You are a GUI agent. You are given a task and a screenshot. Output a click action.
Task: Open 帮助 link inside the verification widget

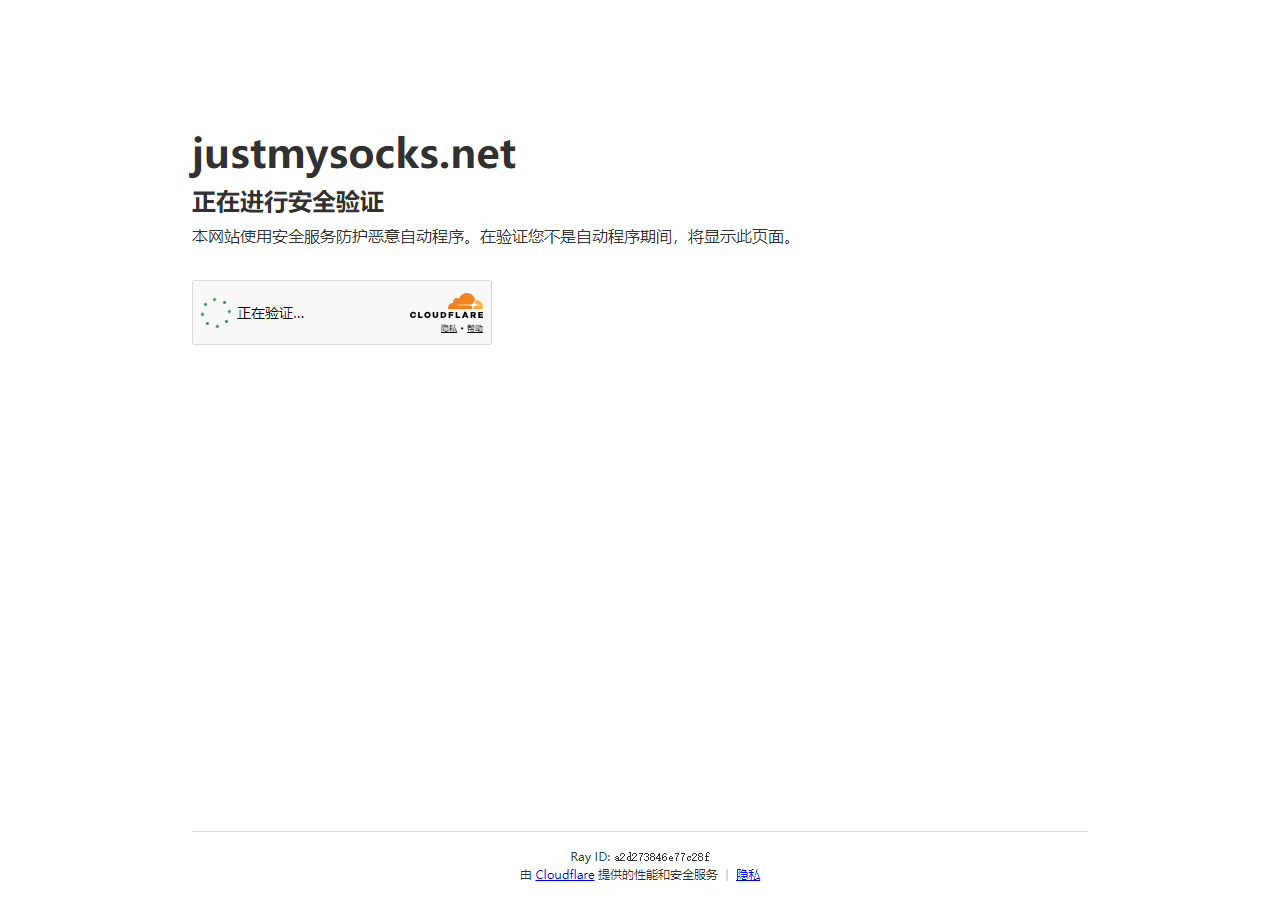tap(475, 329)
